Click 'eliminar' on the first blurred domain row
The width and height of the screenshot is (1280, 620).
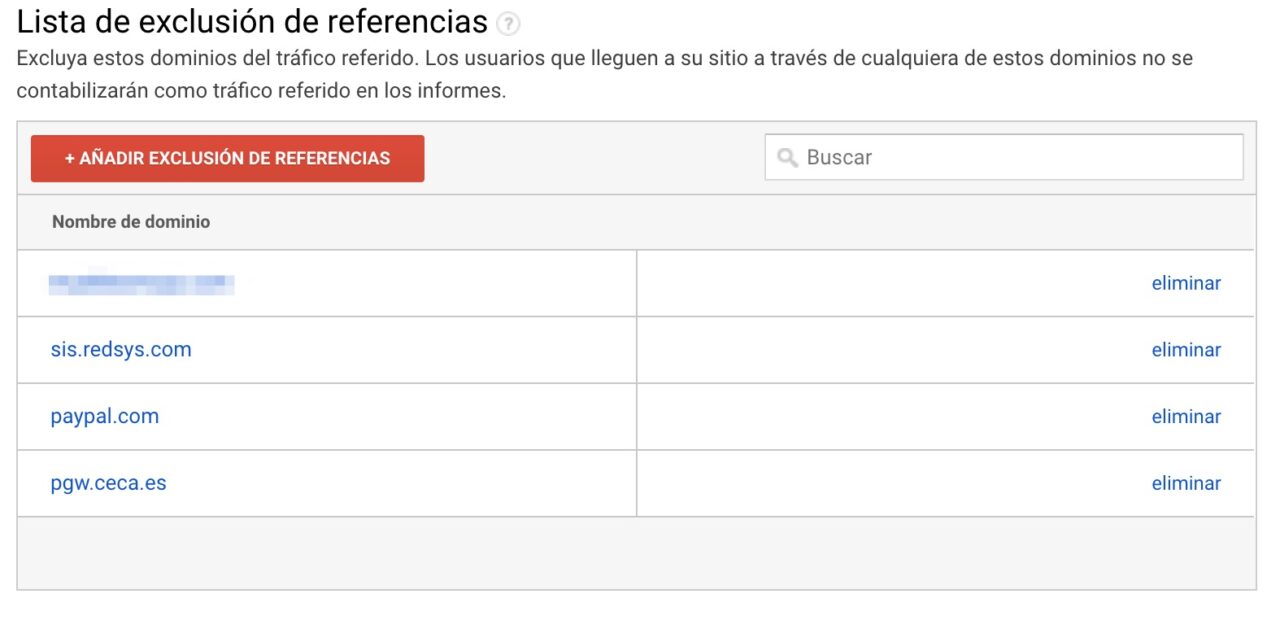coord(1186,283)
